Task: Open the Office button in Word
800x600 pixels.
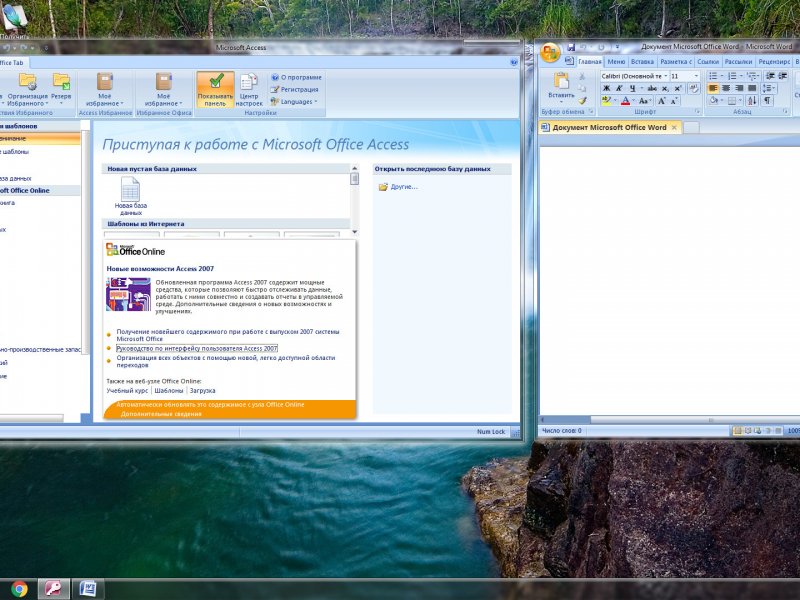Action: point(550,53)
